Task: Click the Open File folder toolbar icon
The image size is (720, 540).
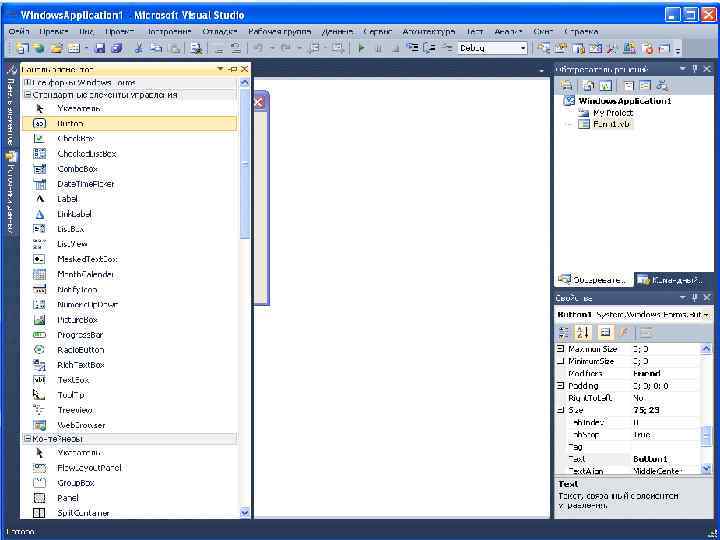Action: [56, 48]
